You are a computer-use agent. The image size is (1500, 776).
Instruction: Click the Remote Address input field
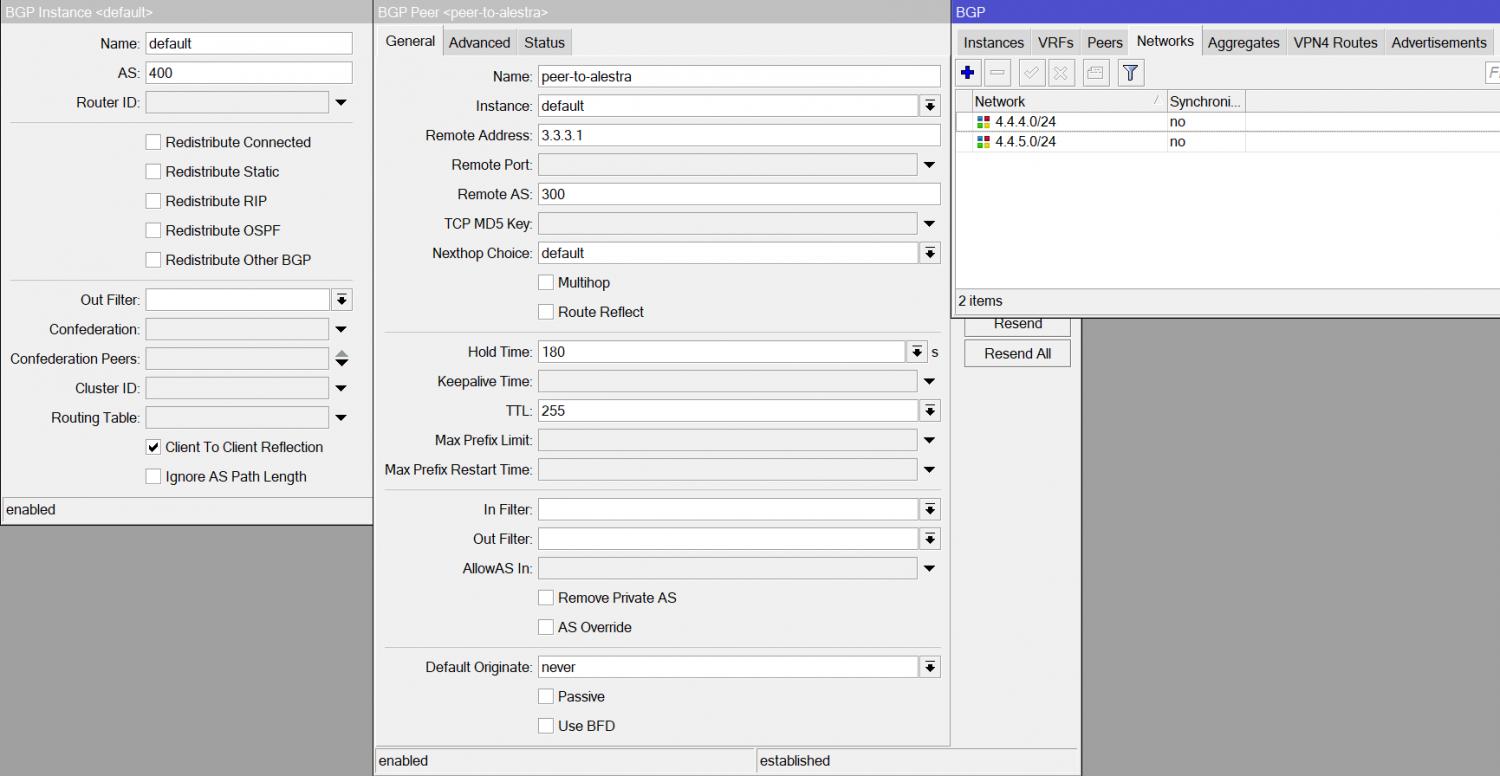pos(738,135)
